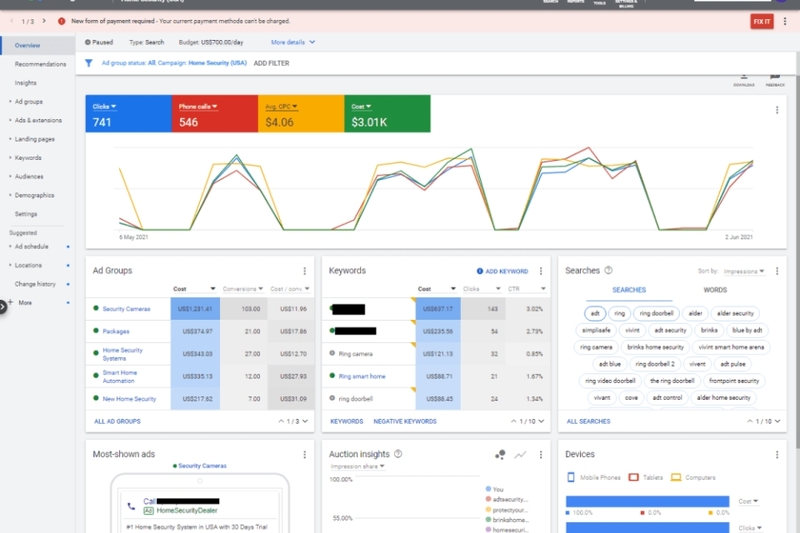Click the Fix It button
The width and height of the screenshot is (800, 533).
(761, 21)
